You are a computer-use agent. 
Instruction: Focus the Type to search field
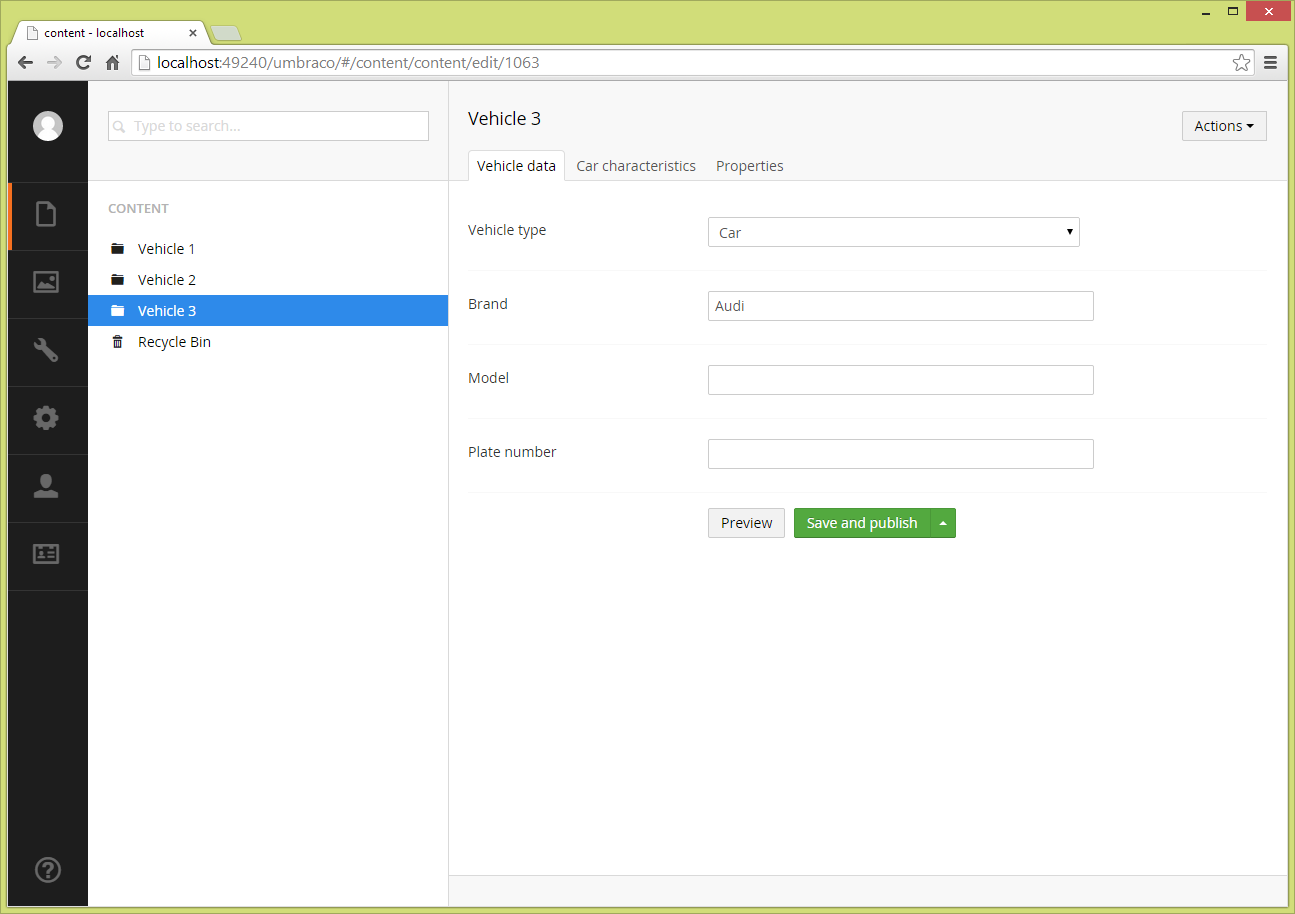268,126
